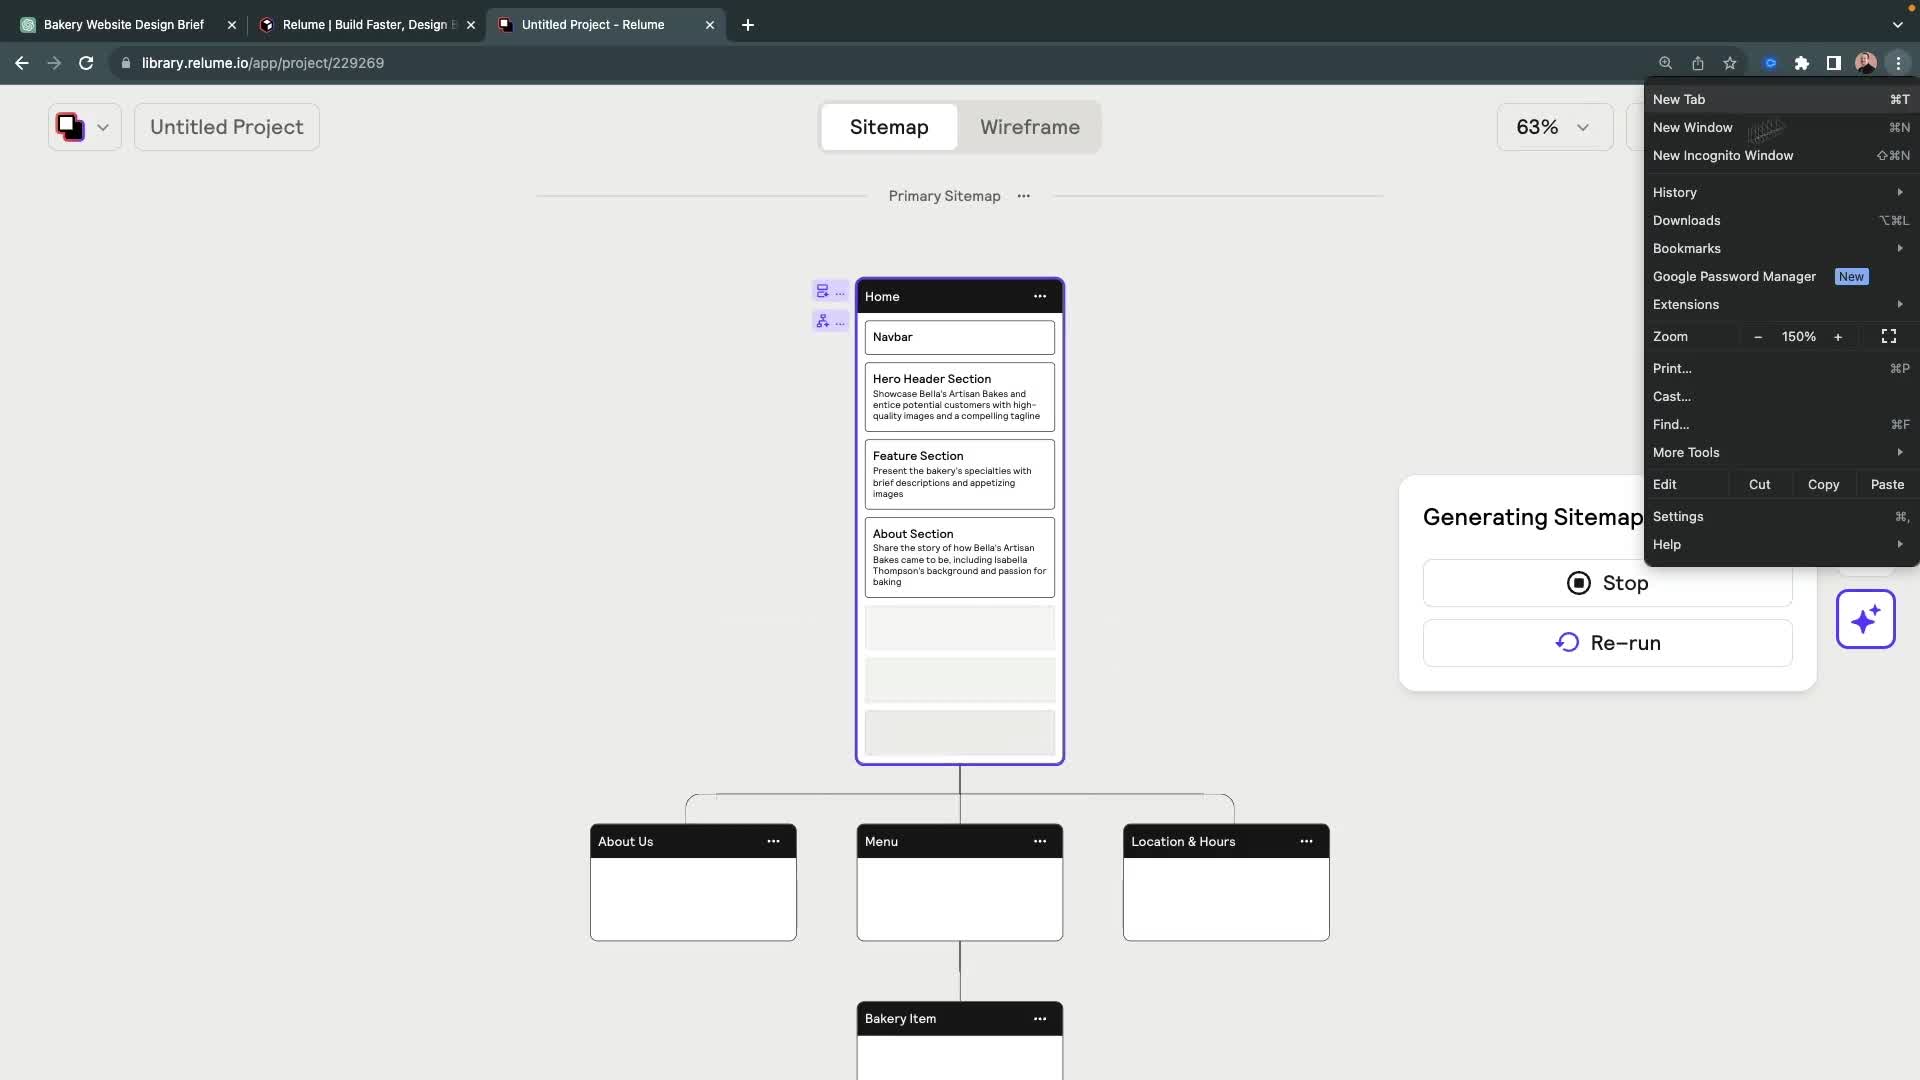
Task: Open the browser Extensions puzzle icon
Action: click(1802, 62)
